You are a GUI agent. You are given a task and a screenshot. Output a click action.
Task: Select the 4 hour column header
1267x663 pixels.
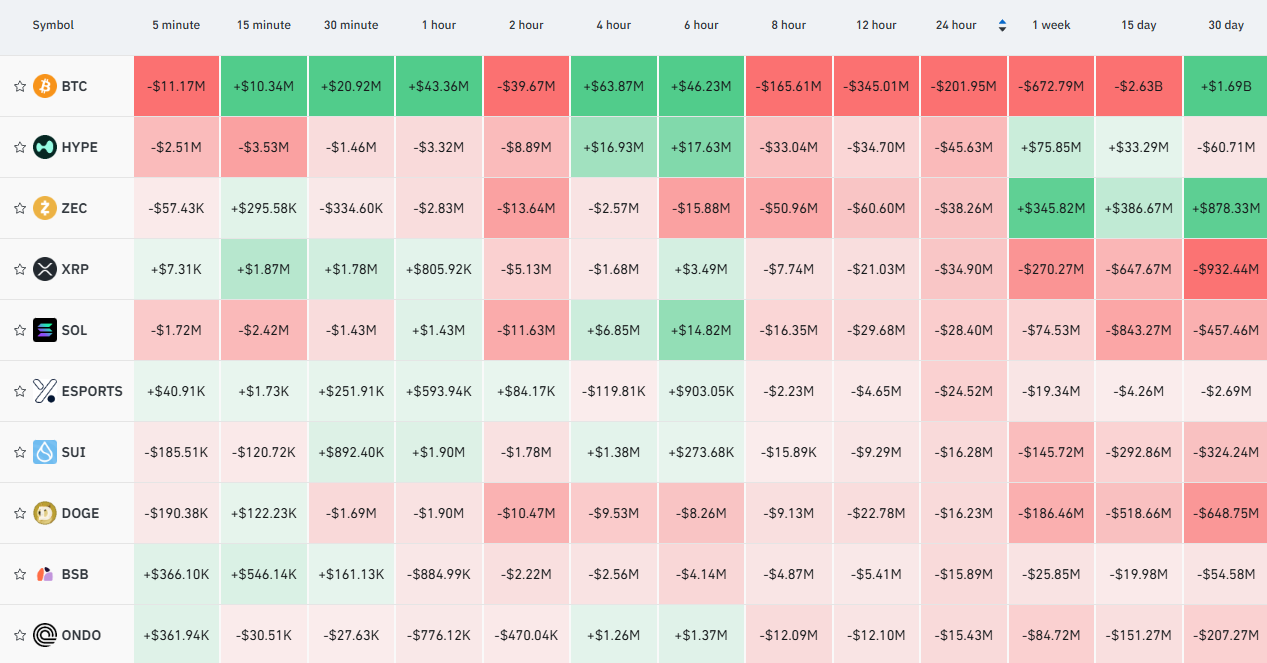point(613,25)
